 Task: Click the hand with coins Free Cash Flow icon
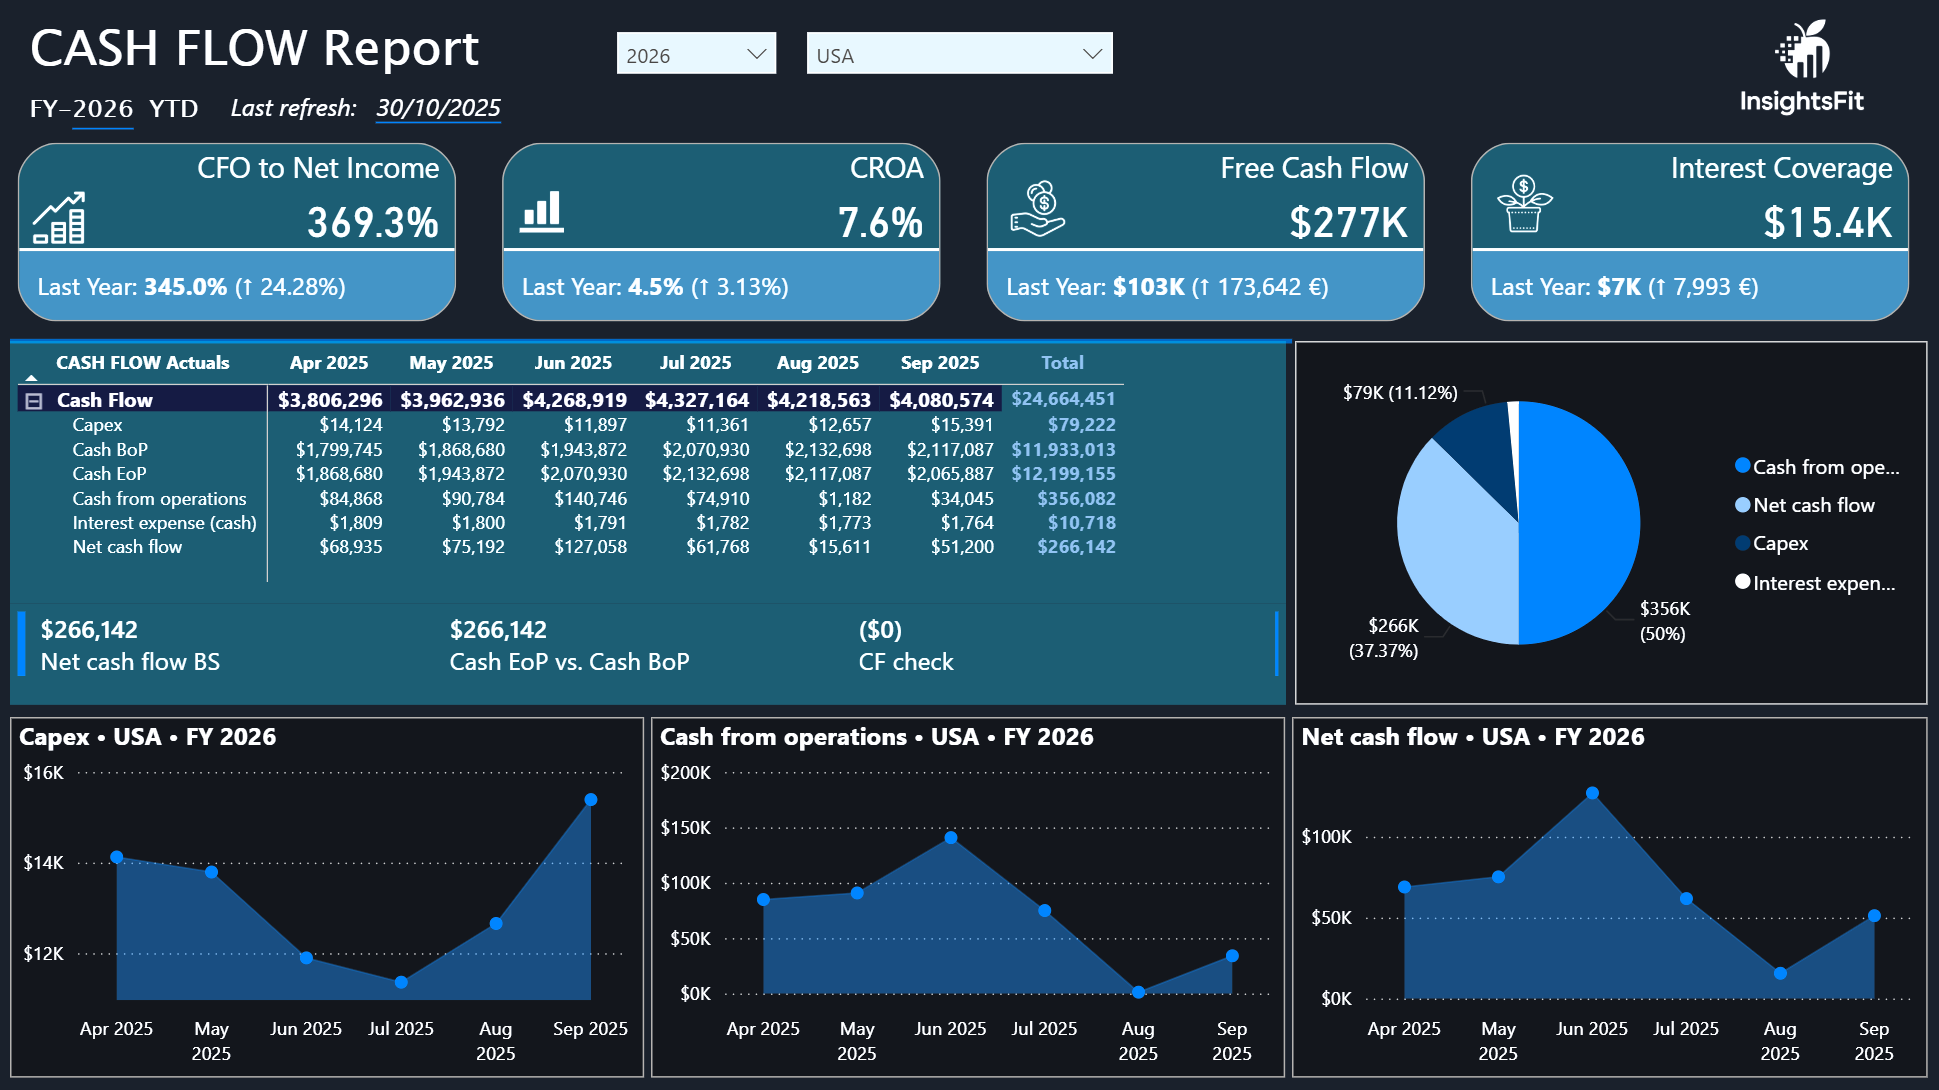pyautogui.click(x=1037, y=209)
